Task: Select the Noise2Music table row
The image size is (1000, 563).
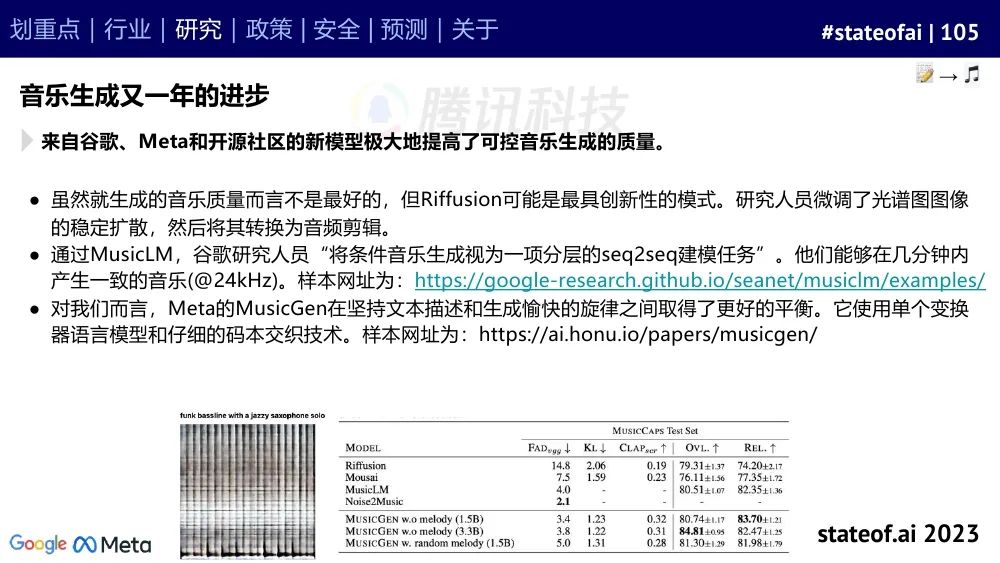Action: [x=564, y=502]
